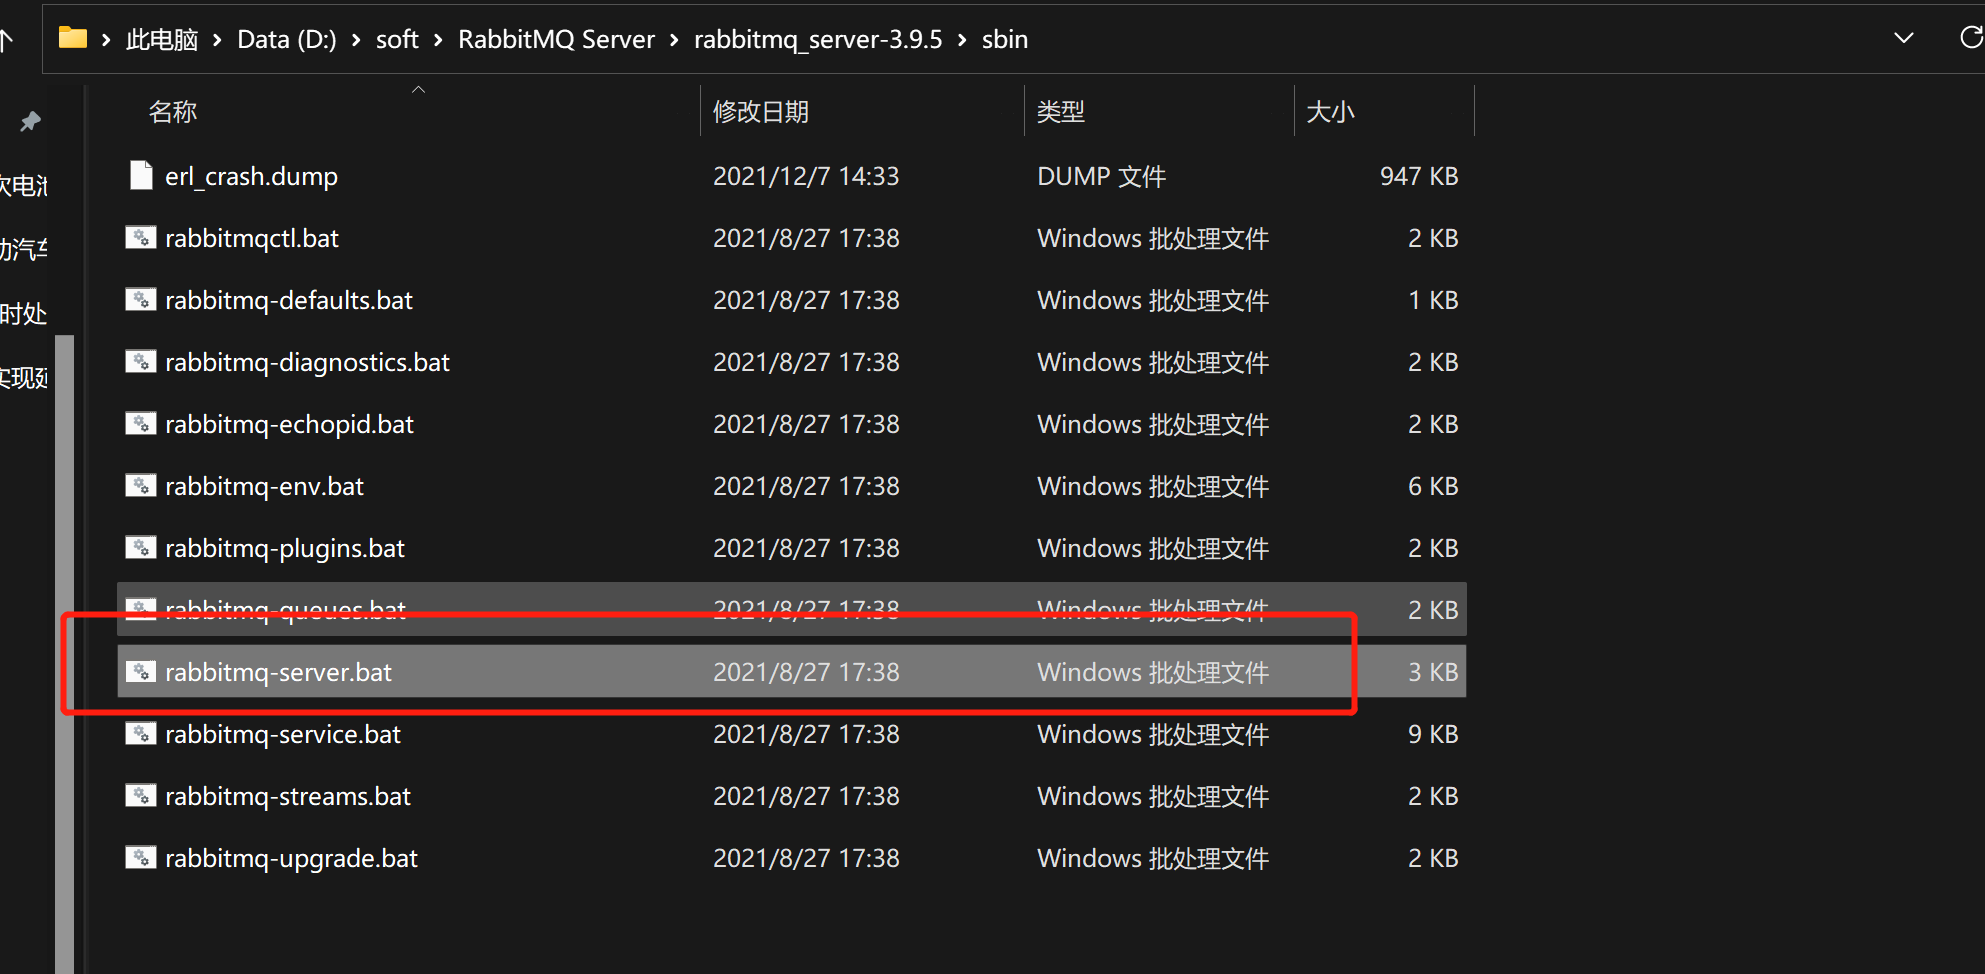Click the DUMP 文件 type cell
Image resolution: width=1985 pixels, height=974 pixels.
point(1101,176)
